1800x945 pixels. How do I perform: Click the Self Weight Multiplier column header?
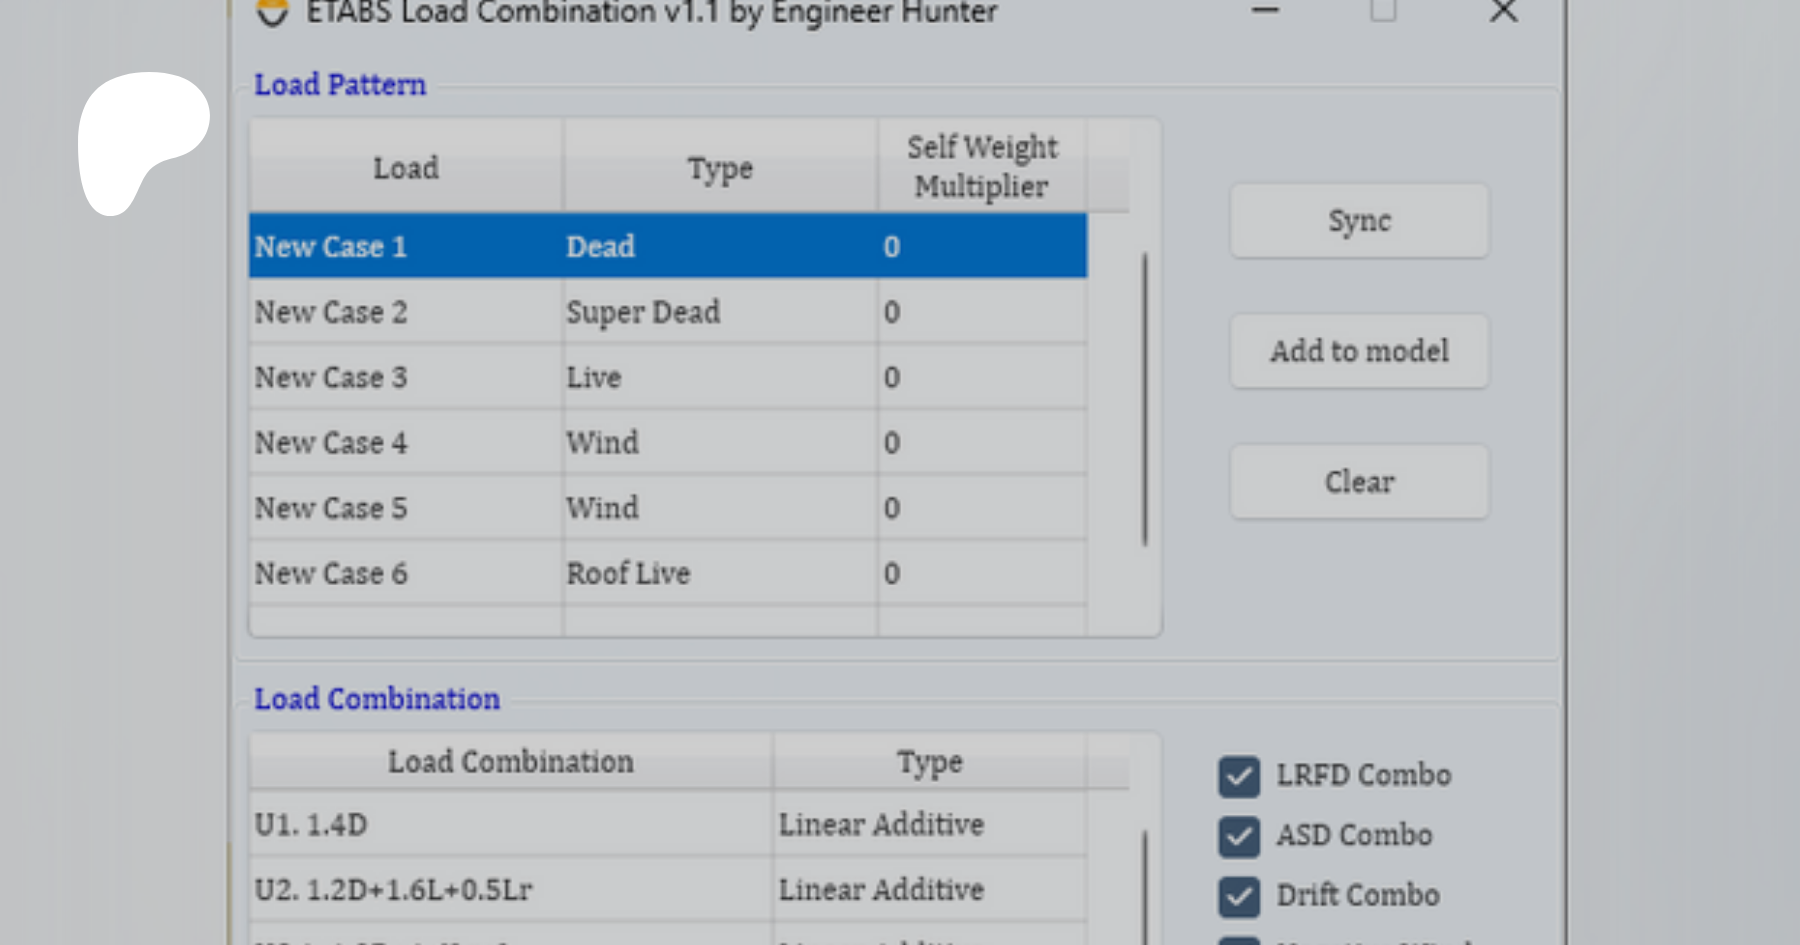[x=980, y=167]
